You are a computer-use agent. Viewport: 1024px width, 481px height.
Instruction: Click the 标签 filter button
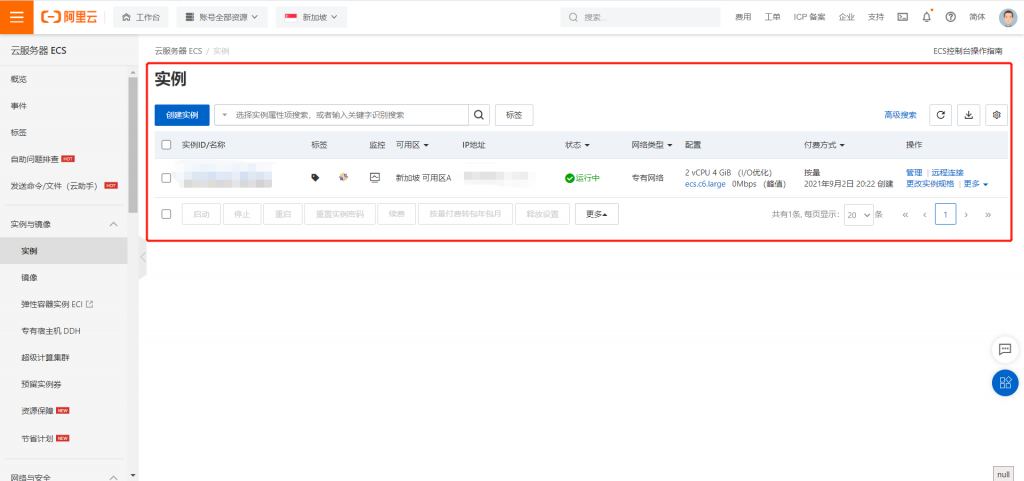pyautogui.click(x=514, y=115)
